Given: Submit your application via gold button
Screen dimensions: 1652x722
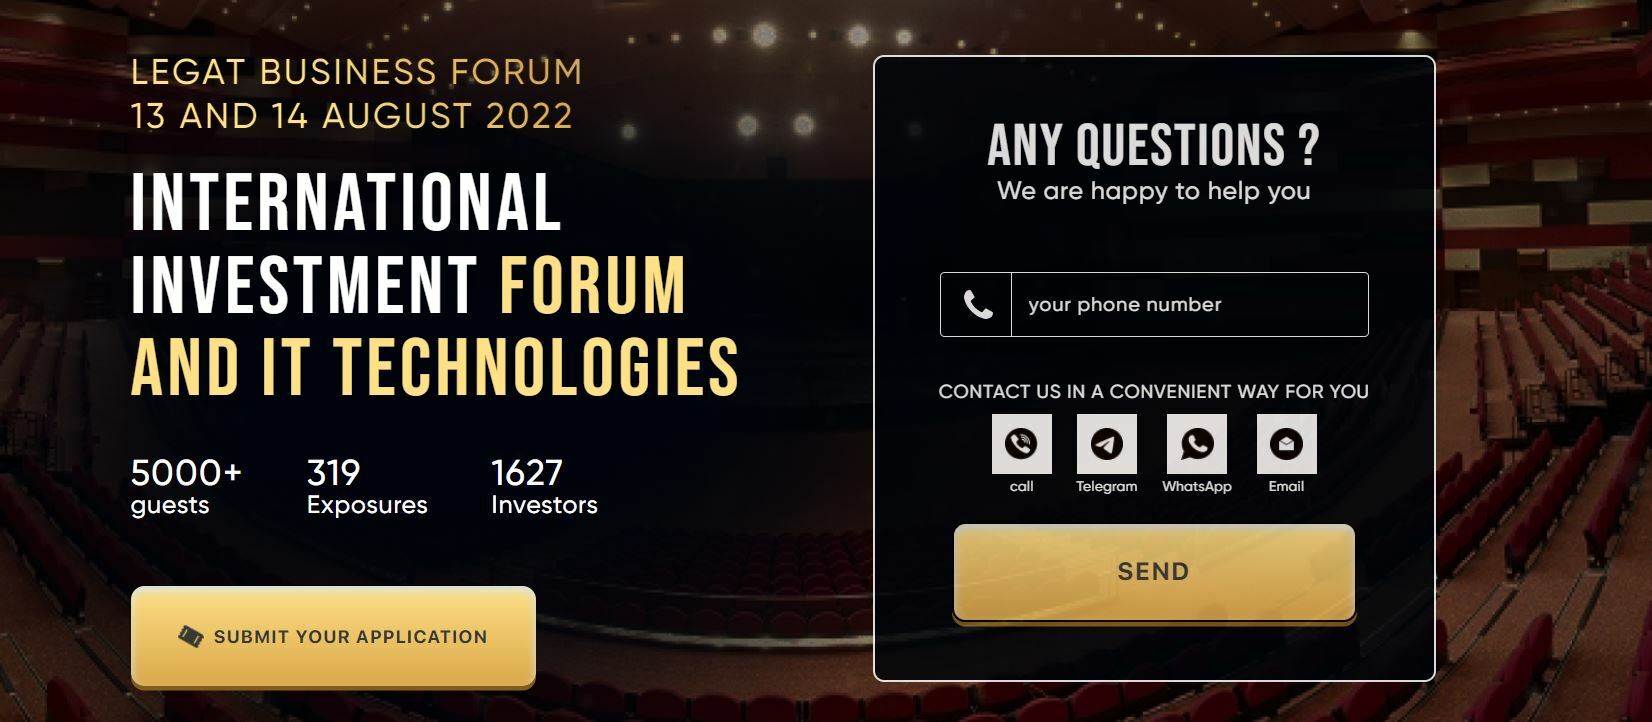Looking at the screenshot, I should pos(333,636).
